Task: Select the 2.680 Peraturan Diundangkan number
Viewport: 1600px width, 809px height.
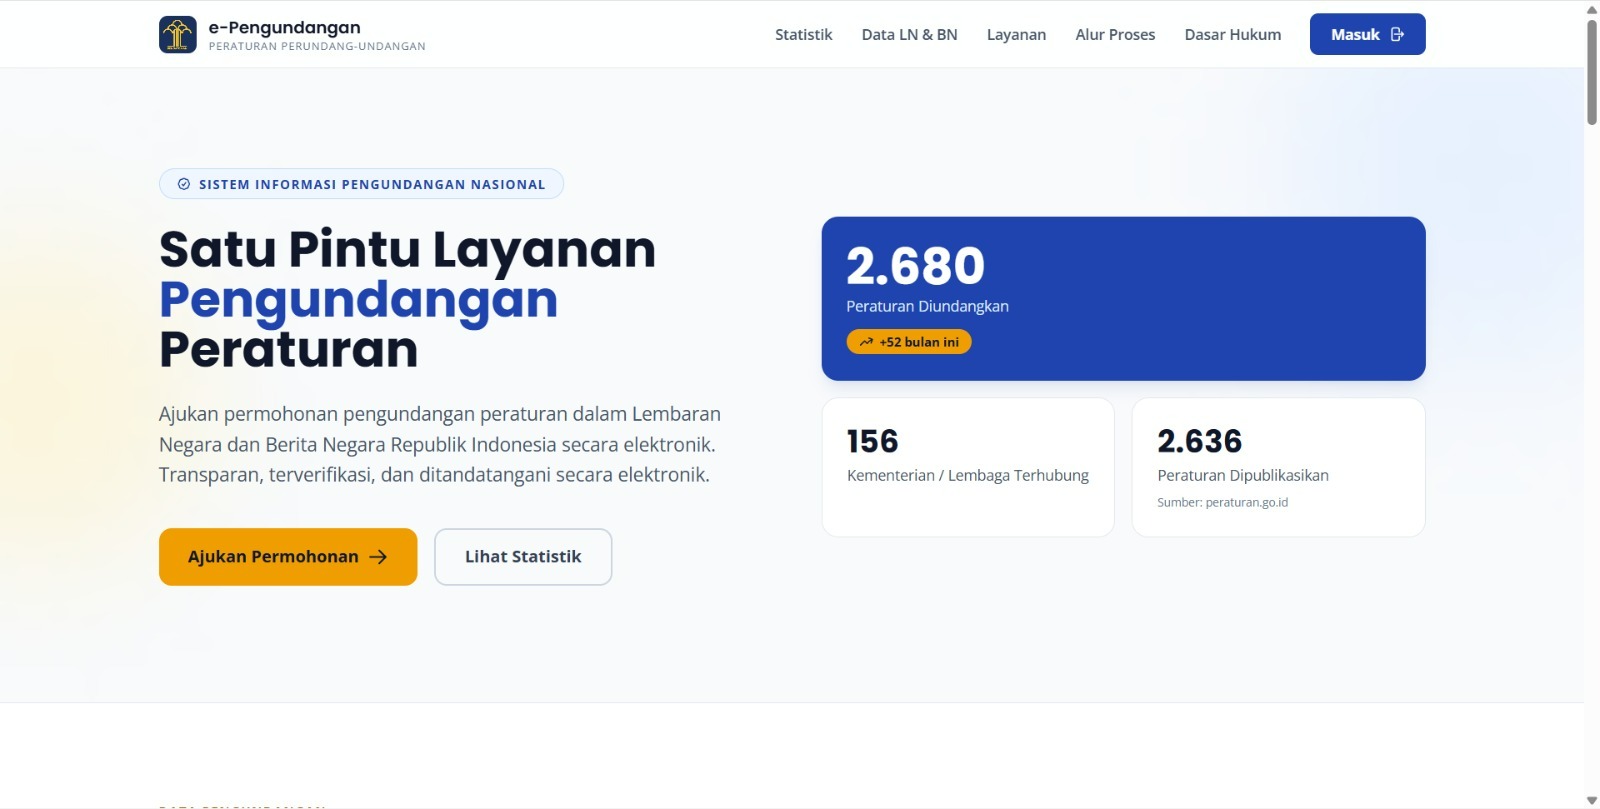Action: click(915, 265)
